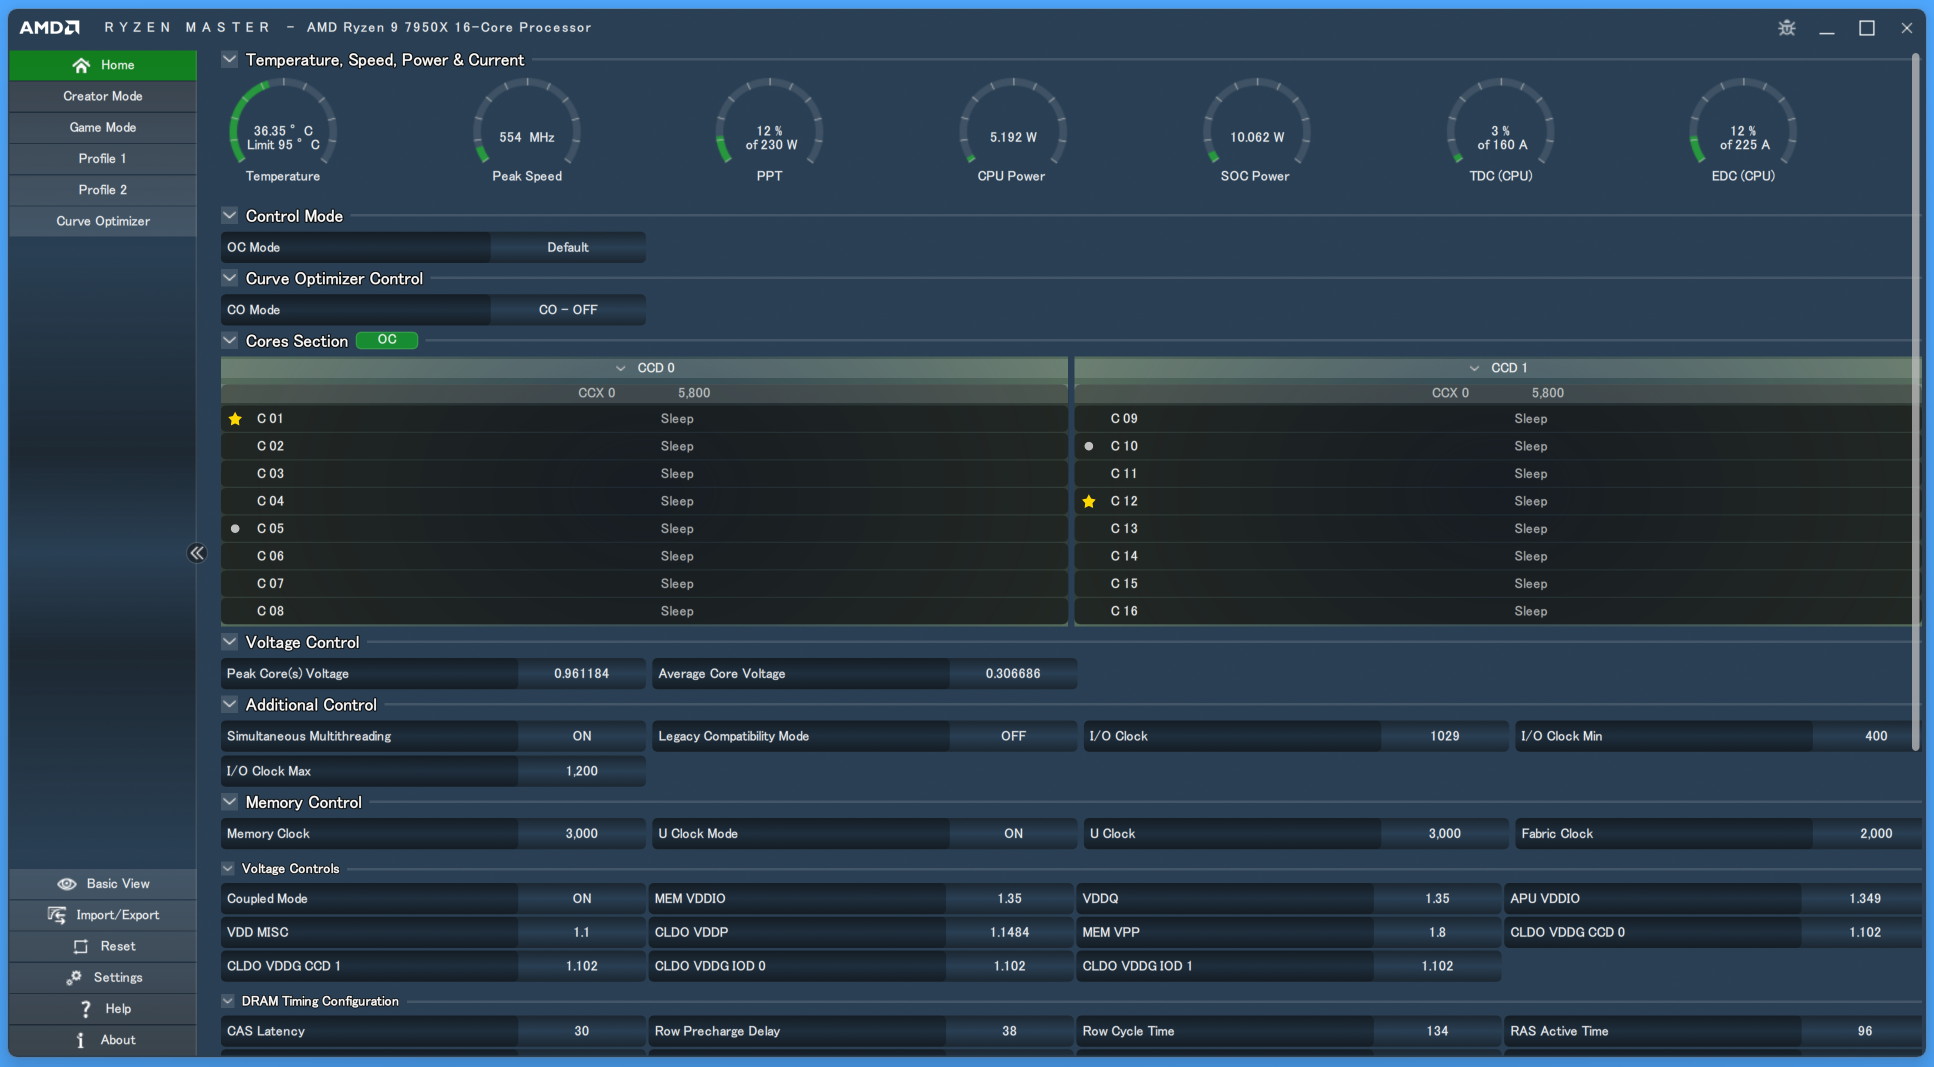The width and height of the screenshot is (1934, 1067).
Task: Collapse Temperature, Speed, Power & Current section
Action: (230, 60)
